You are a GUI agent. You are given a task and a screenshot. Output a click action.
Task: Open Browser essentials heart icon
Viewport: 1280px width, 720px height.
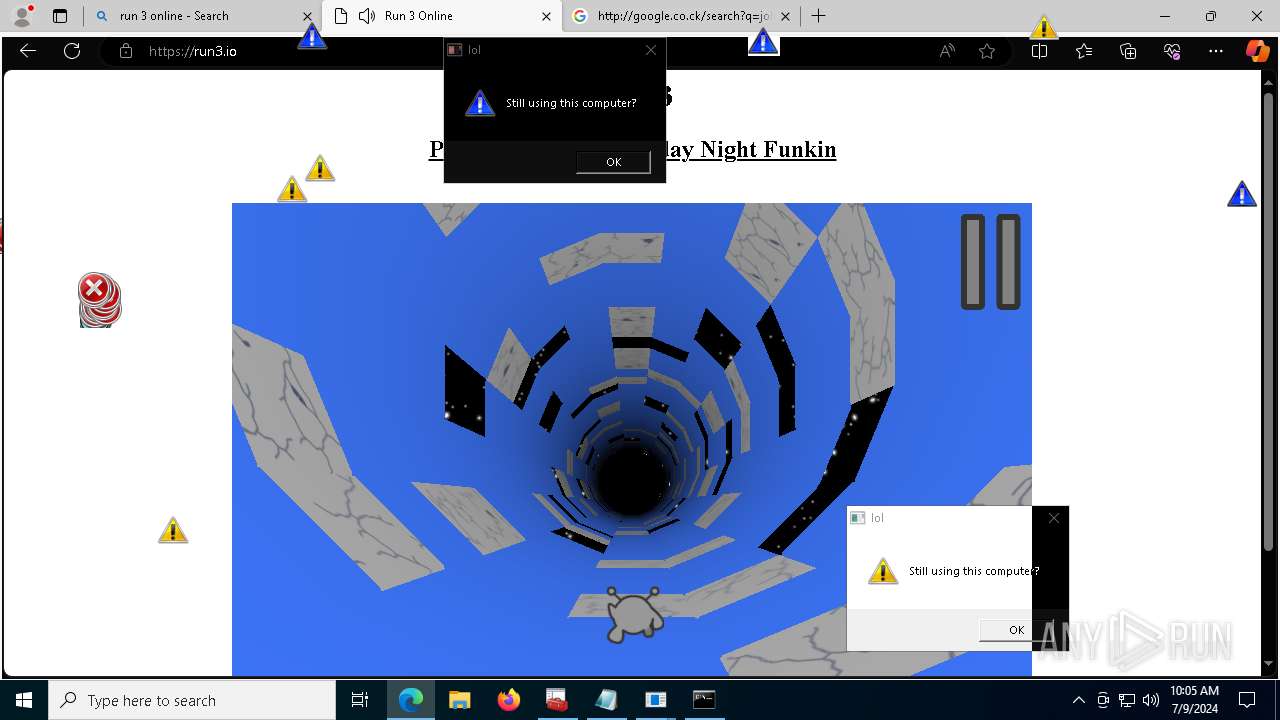pos(1172,51)
